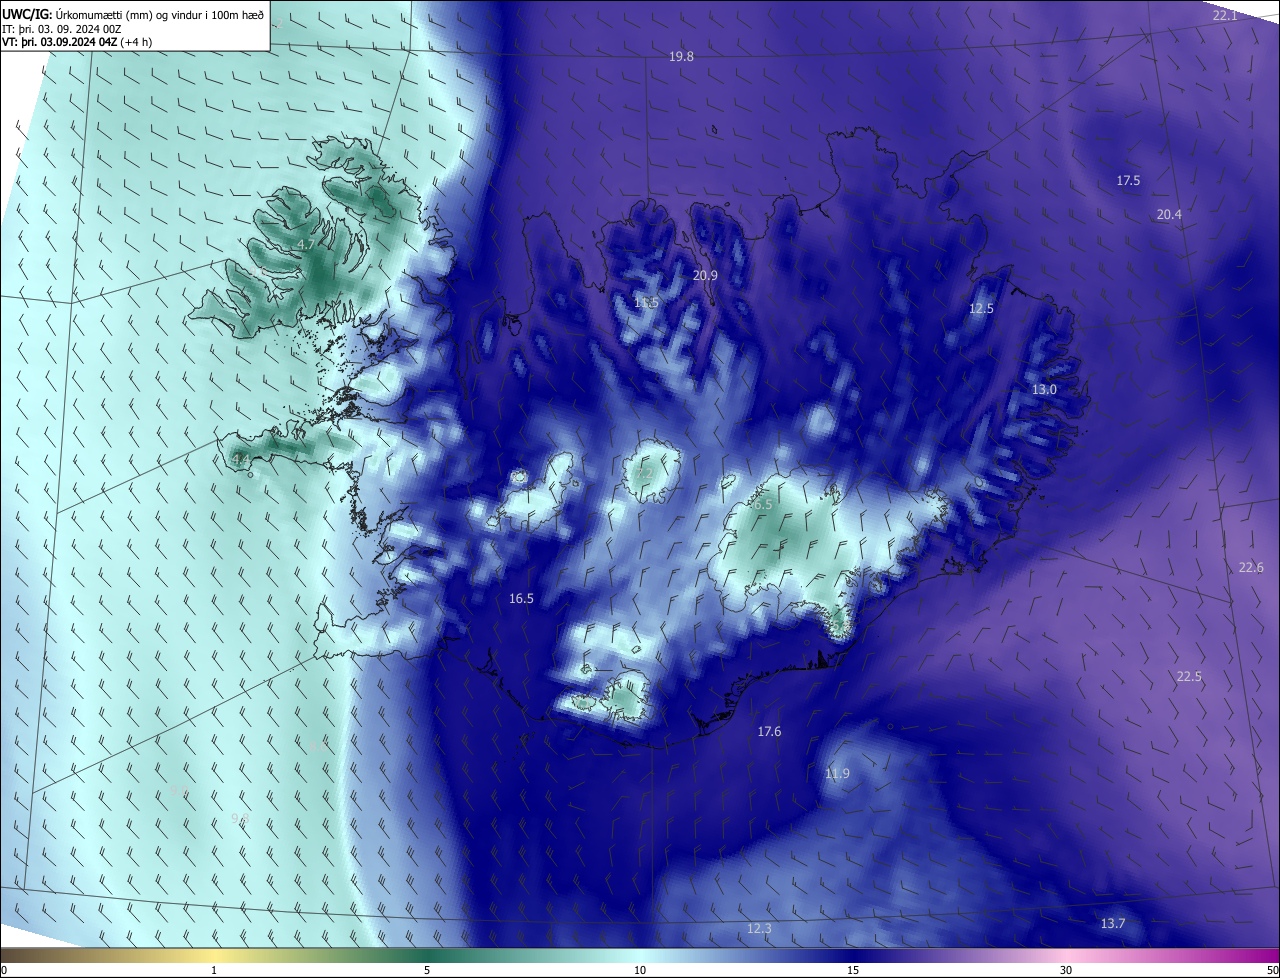Click the 22.1 value label
1280x978 pixels.
pos(1225,15)
